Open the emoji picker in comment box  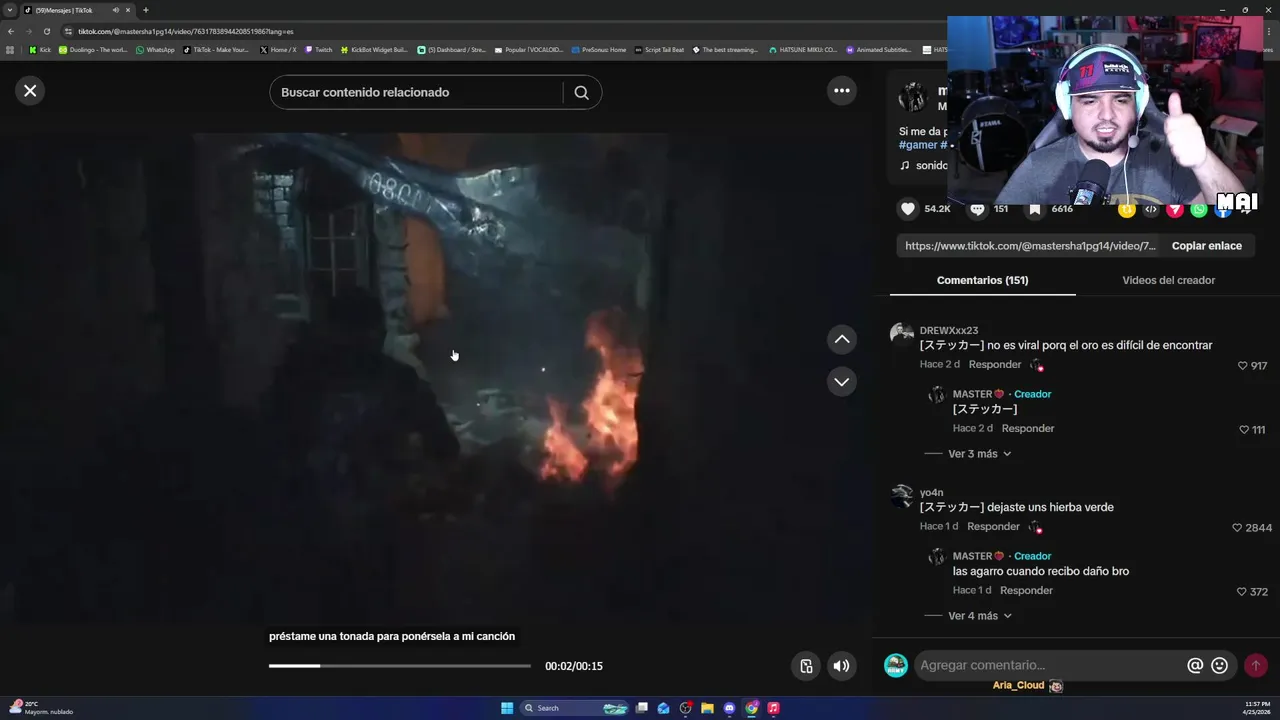point(1219,665)
